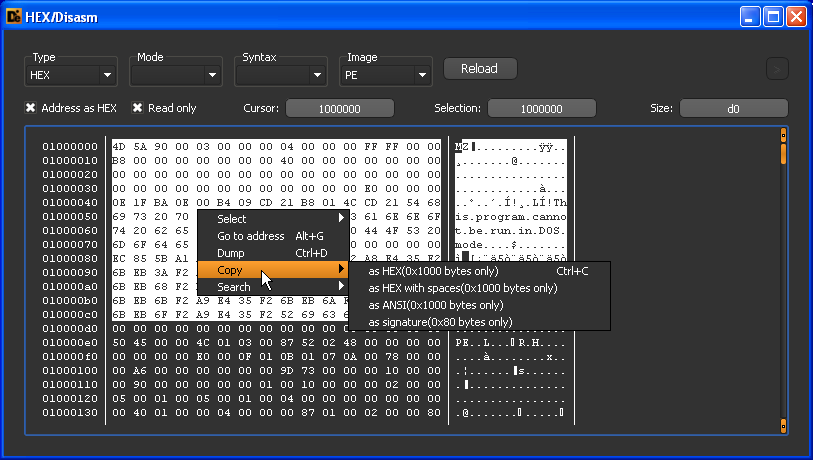Open the Type dropdown showing HEX
This screenshot has width=813, height=460.
(71, 74)
